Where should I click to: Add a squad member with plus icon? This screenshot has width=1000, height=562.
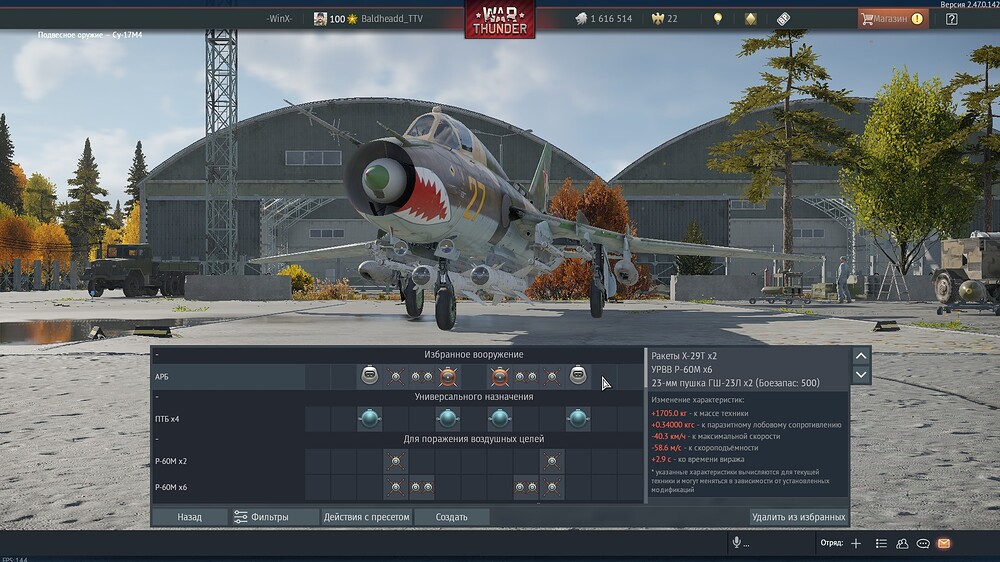(x=856, y=543)
